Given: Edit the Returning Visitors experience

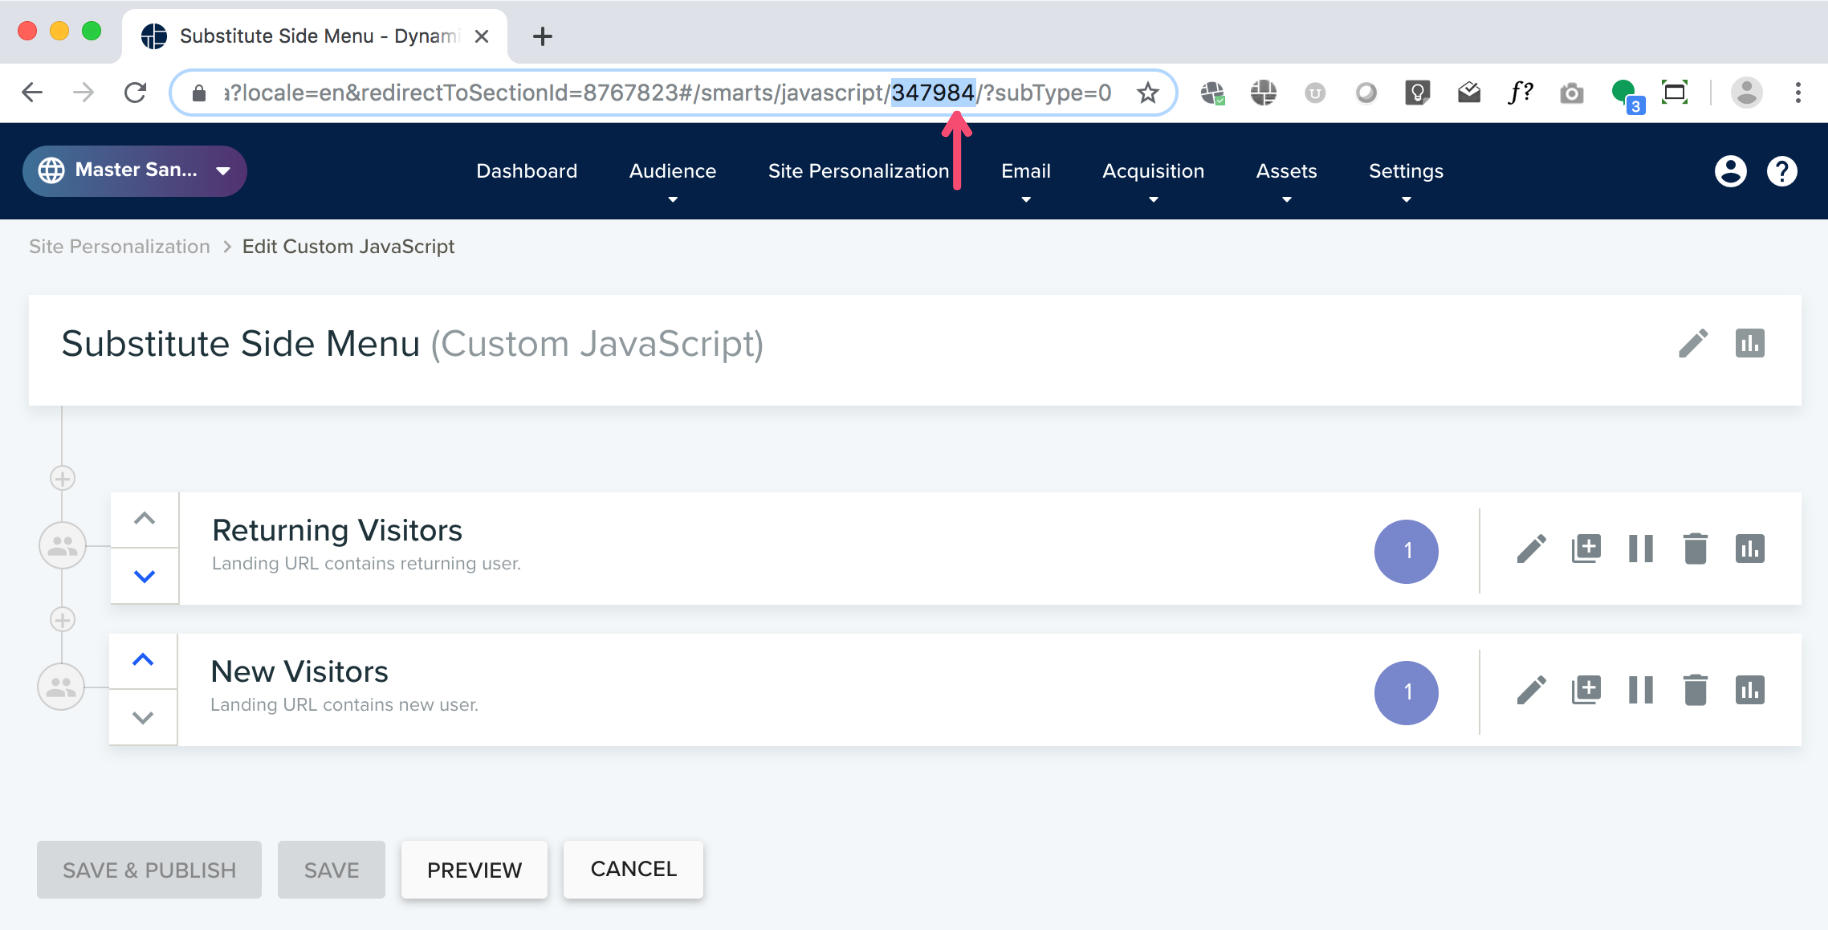Looking at the screenshot, I should pos(1530,548).
